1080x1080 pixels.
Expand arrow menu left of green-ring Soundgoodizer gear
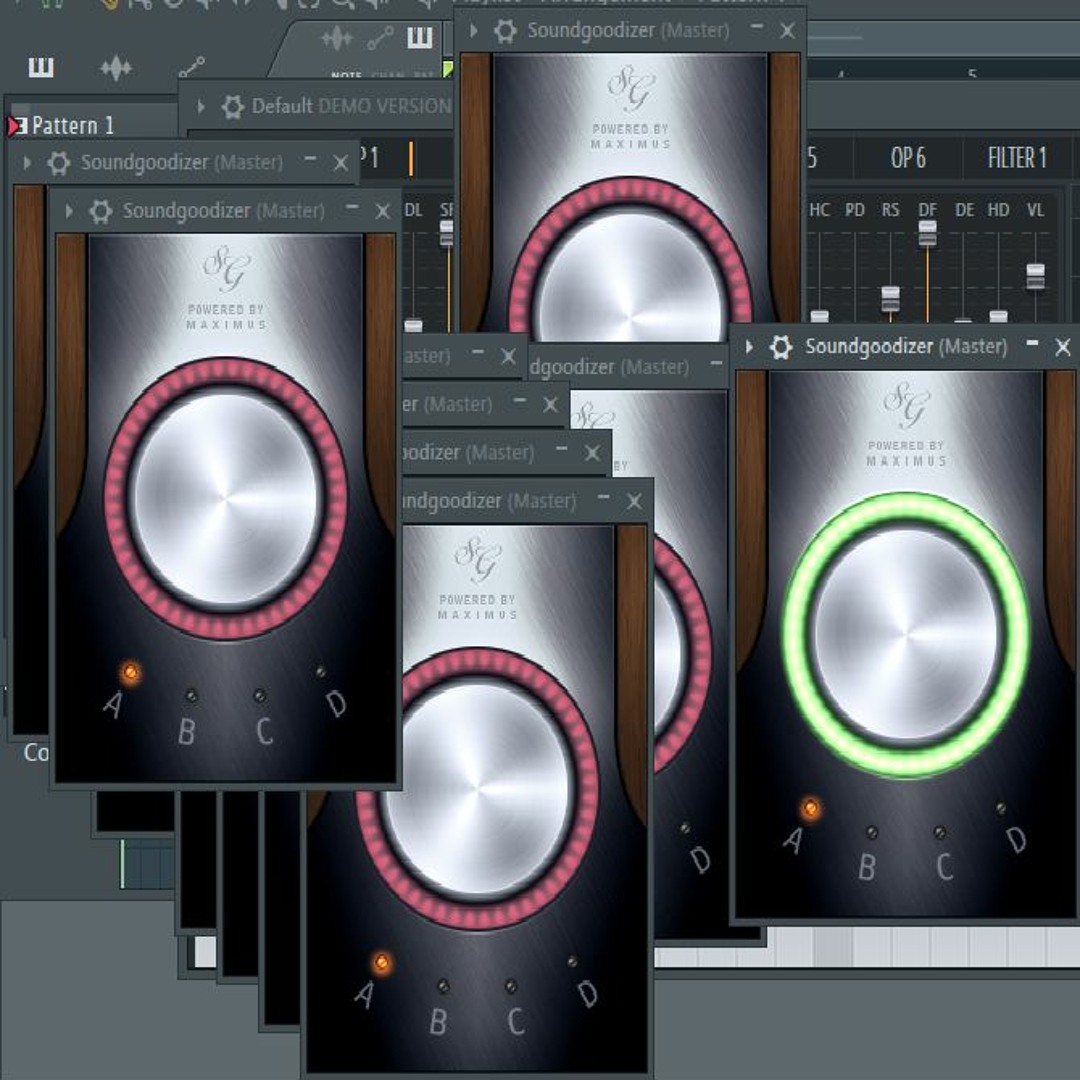pyautogui.click(x=750, y=347)
